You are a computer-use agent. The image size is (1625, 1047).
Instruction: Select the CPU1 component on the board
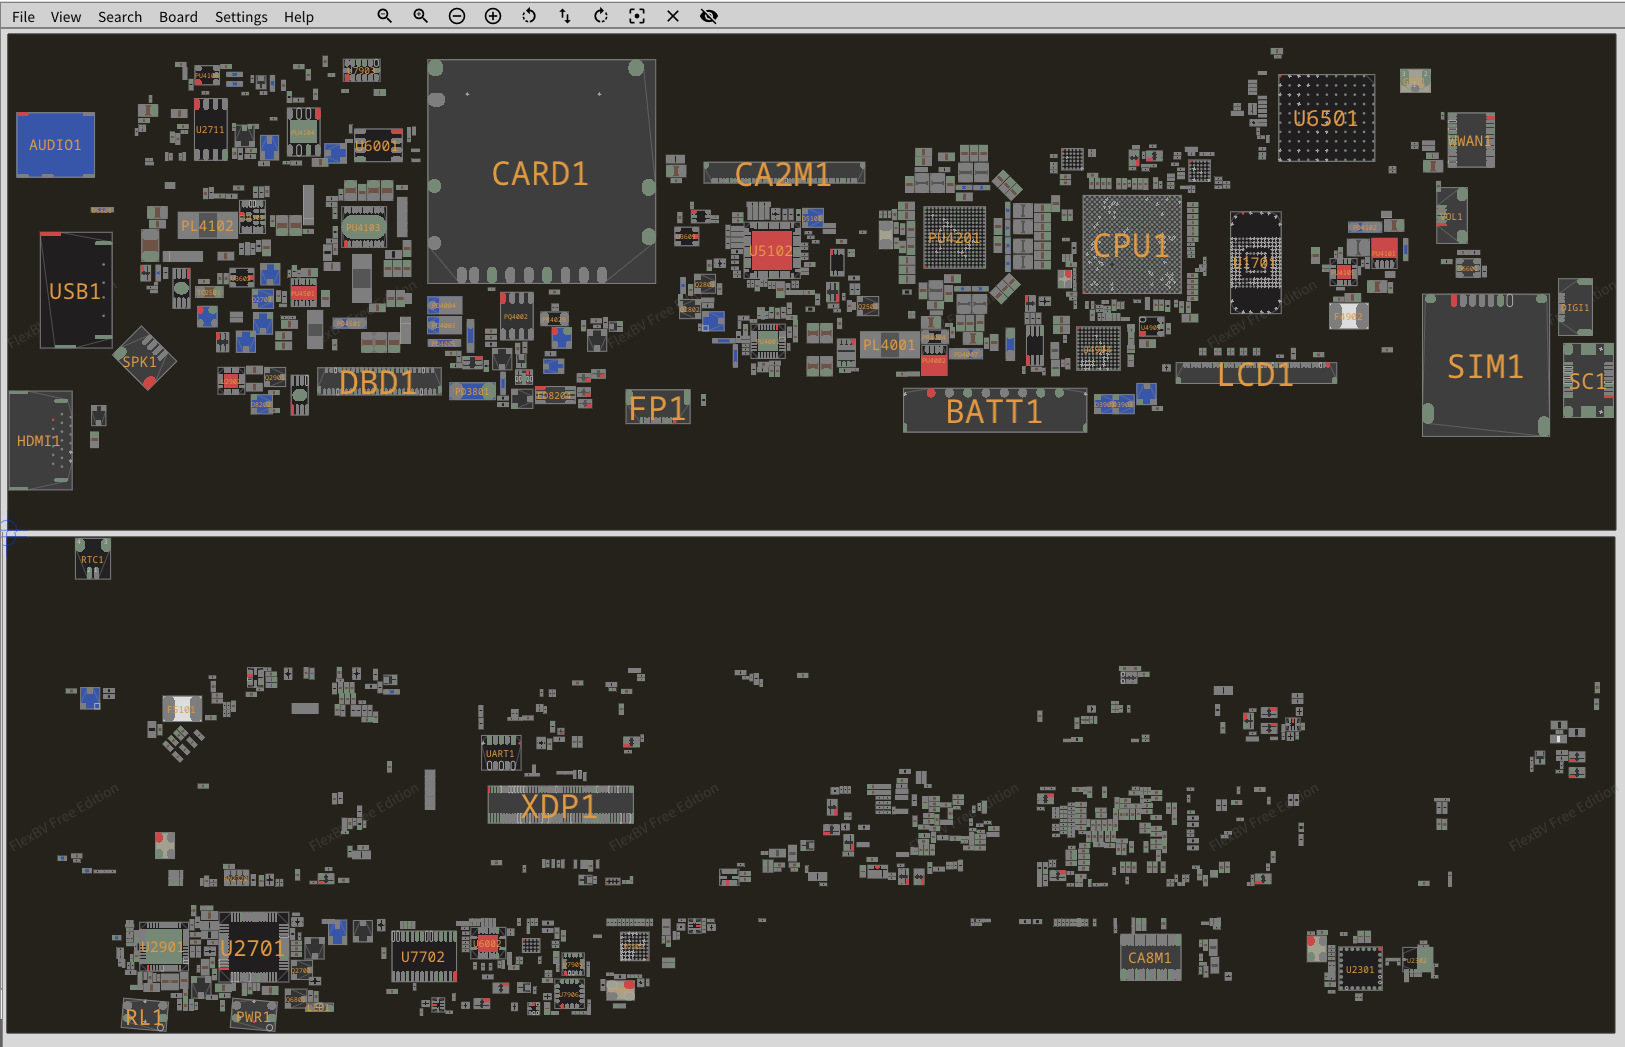click(x=1131, y=245)
